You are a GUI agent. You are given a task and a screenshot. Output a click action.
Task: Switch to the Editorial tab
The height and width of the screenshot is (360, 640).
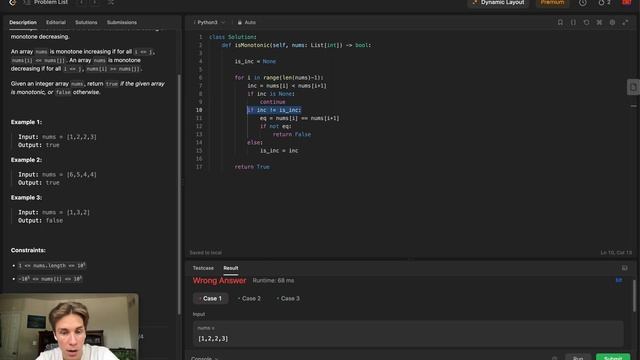56,22
